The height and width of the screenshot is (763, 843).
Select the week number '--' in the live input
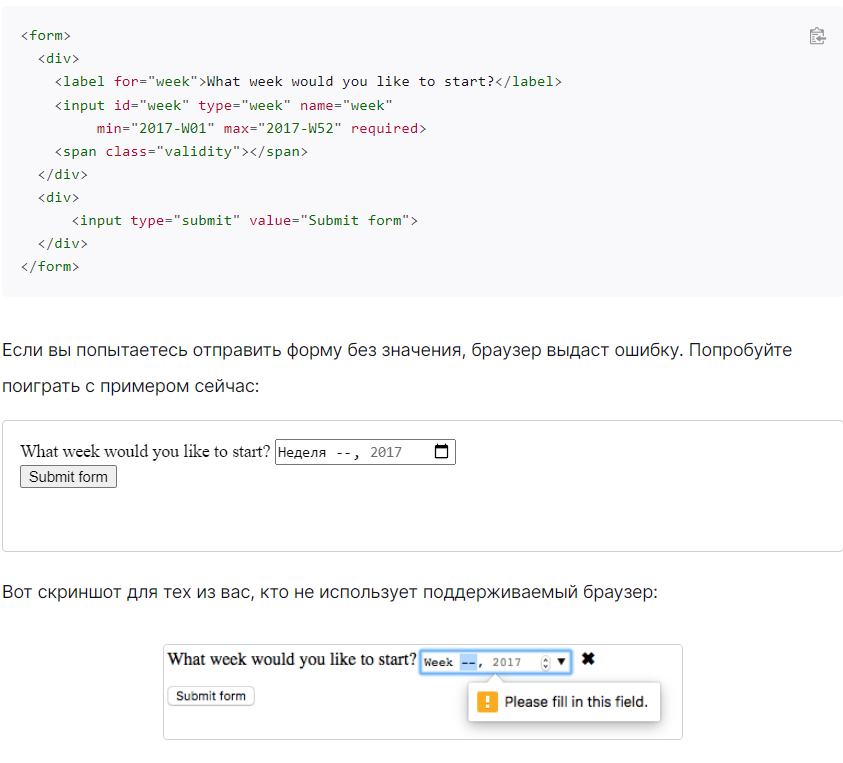(x=346, y=452)
